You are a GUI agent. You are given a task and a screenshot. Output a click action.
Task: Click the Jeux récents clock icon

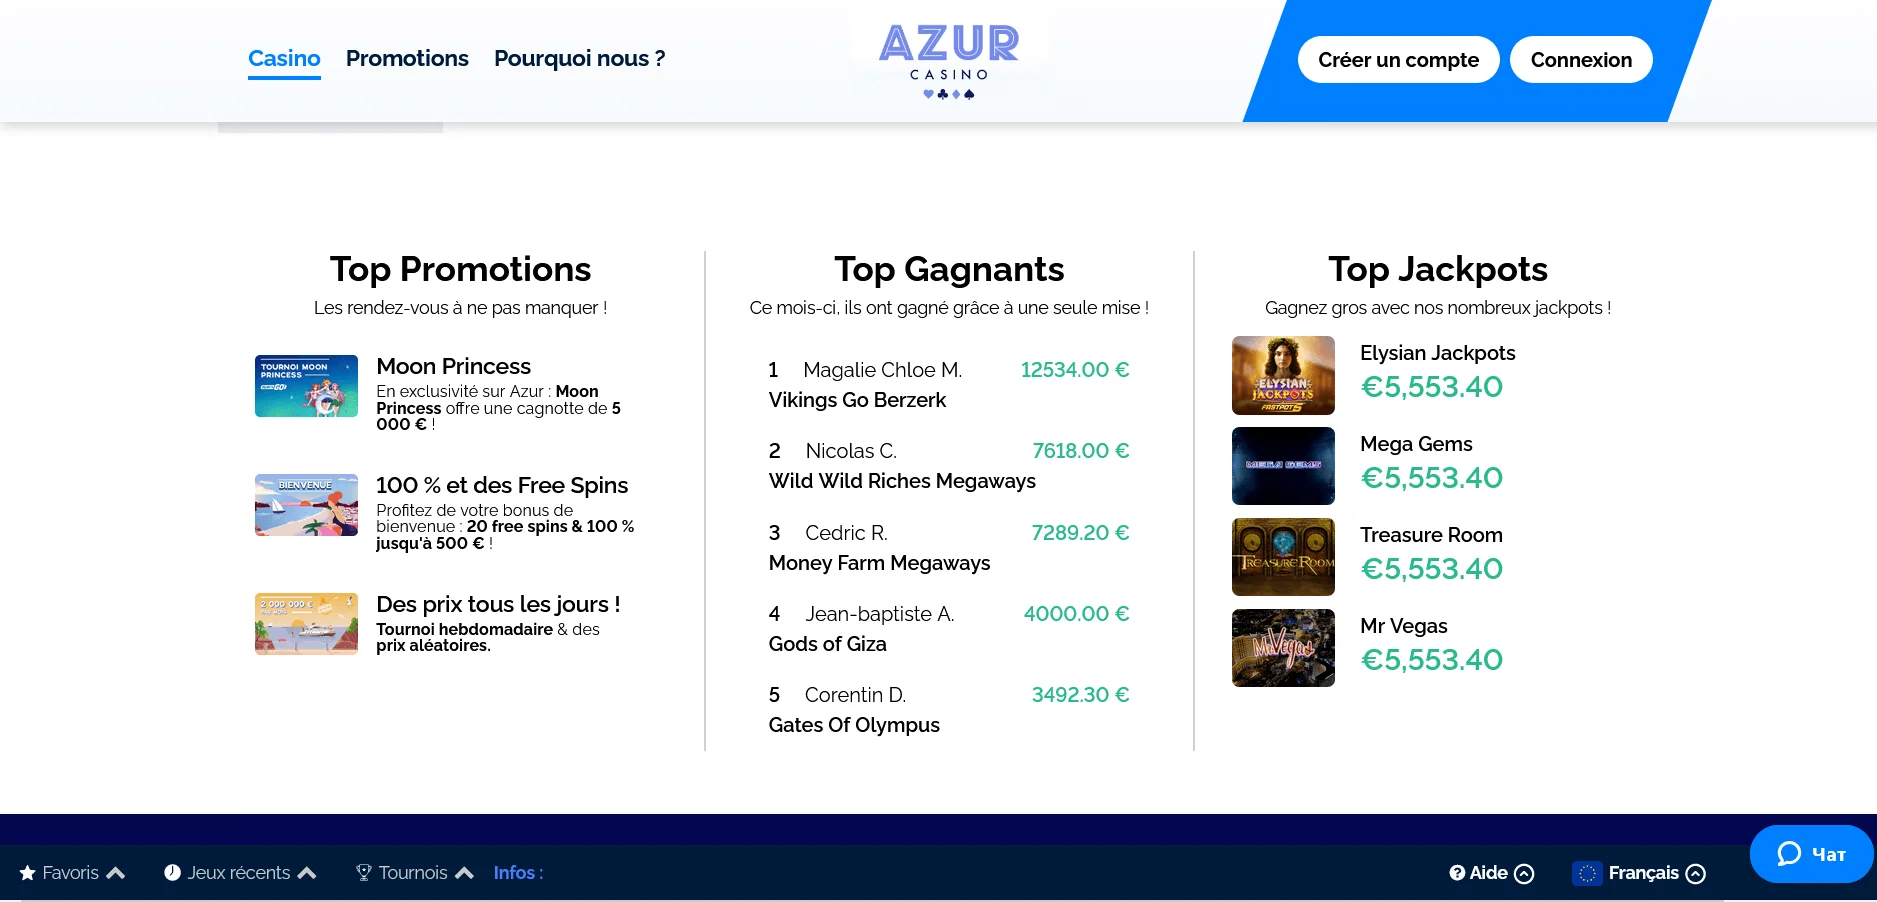[172, 873]
